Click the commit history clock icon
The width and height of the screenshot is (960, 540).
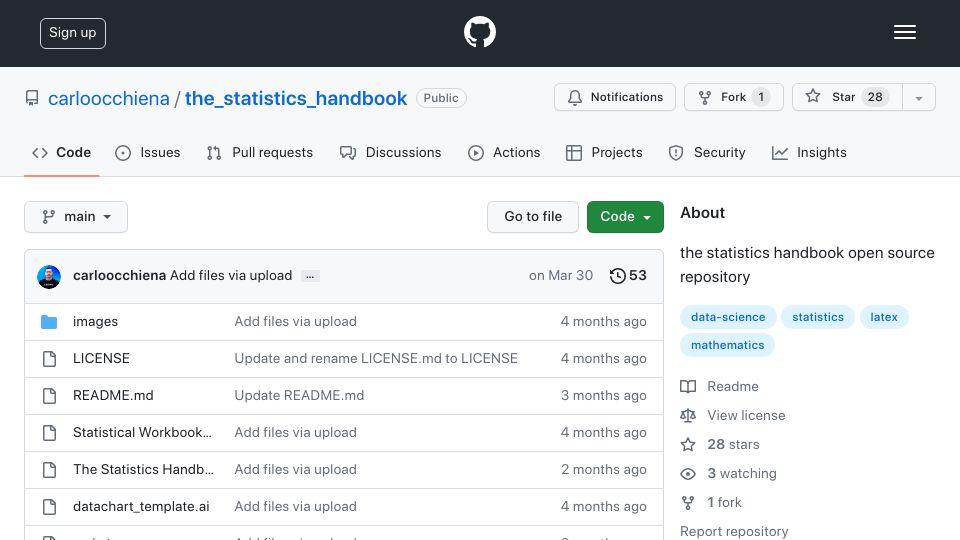(617, 276)
